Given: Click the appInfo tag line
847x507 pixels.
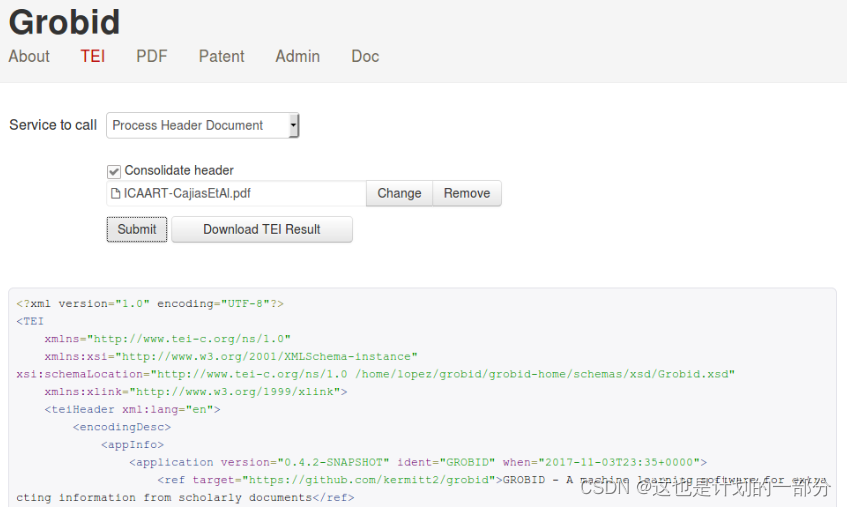Looking at the screenshot, I should click(x=132, y=445).
